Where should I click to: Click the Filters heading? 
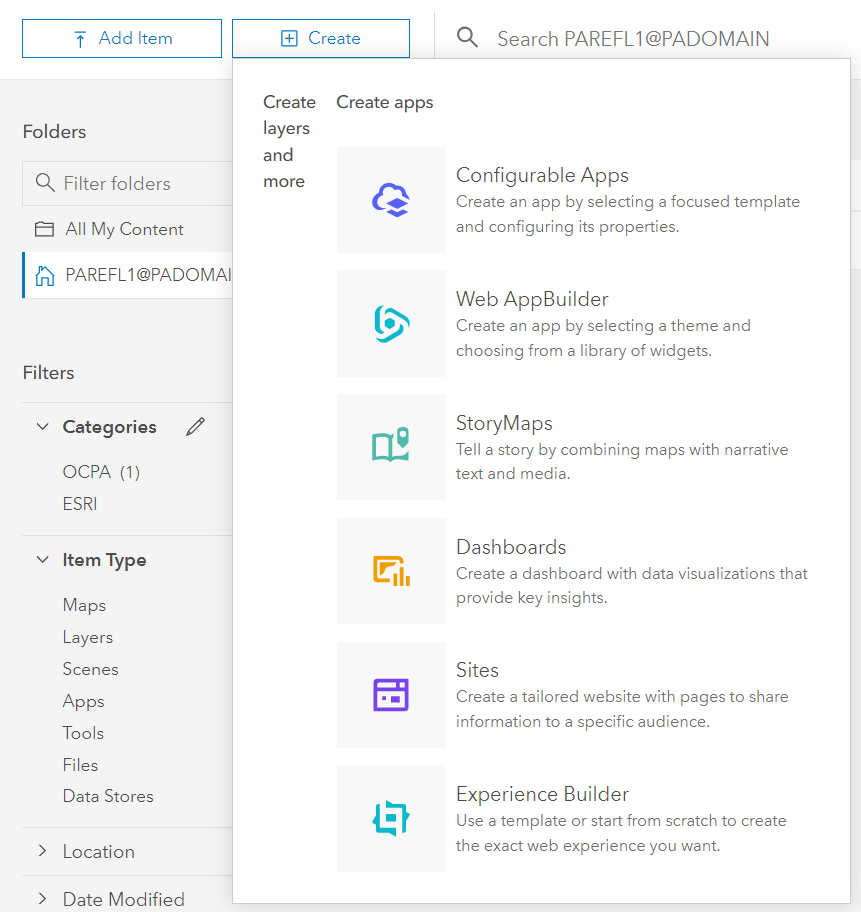click(48, 373)
